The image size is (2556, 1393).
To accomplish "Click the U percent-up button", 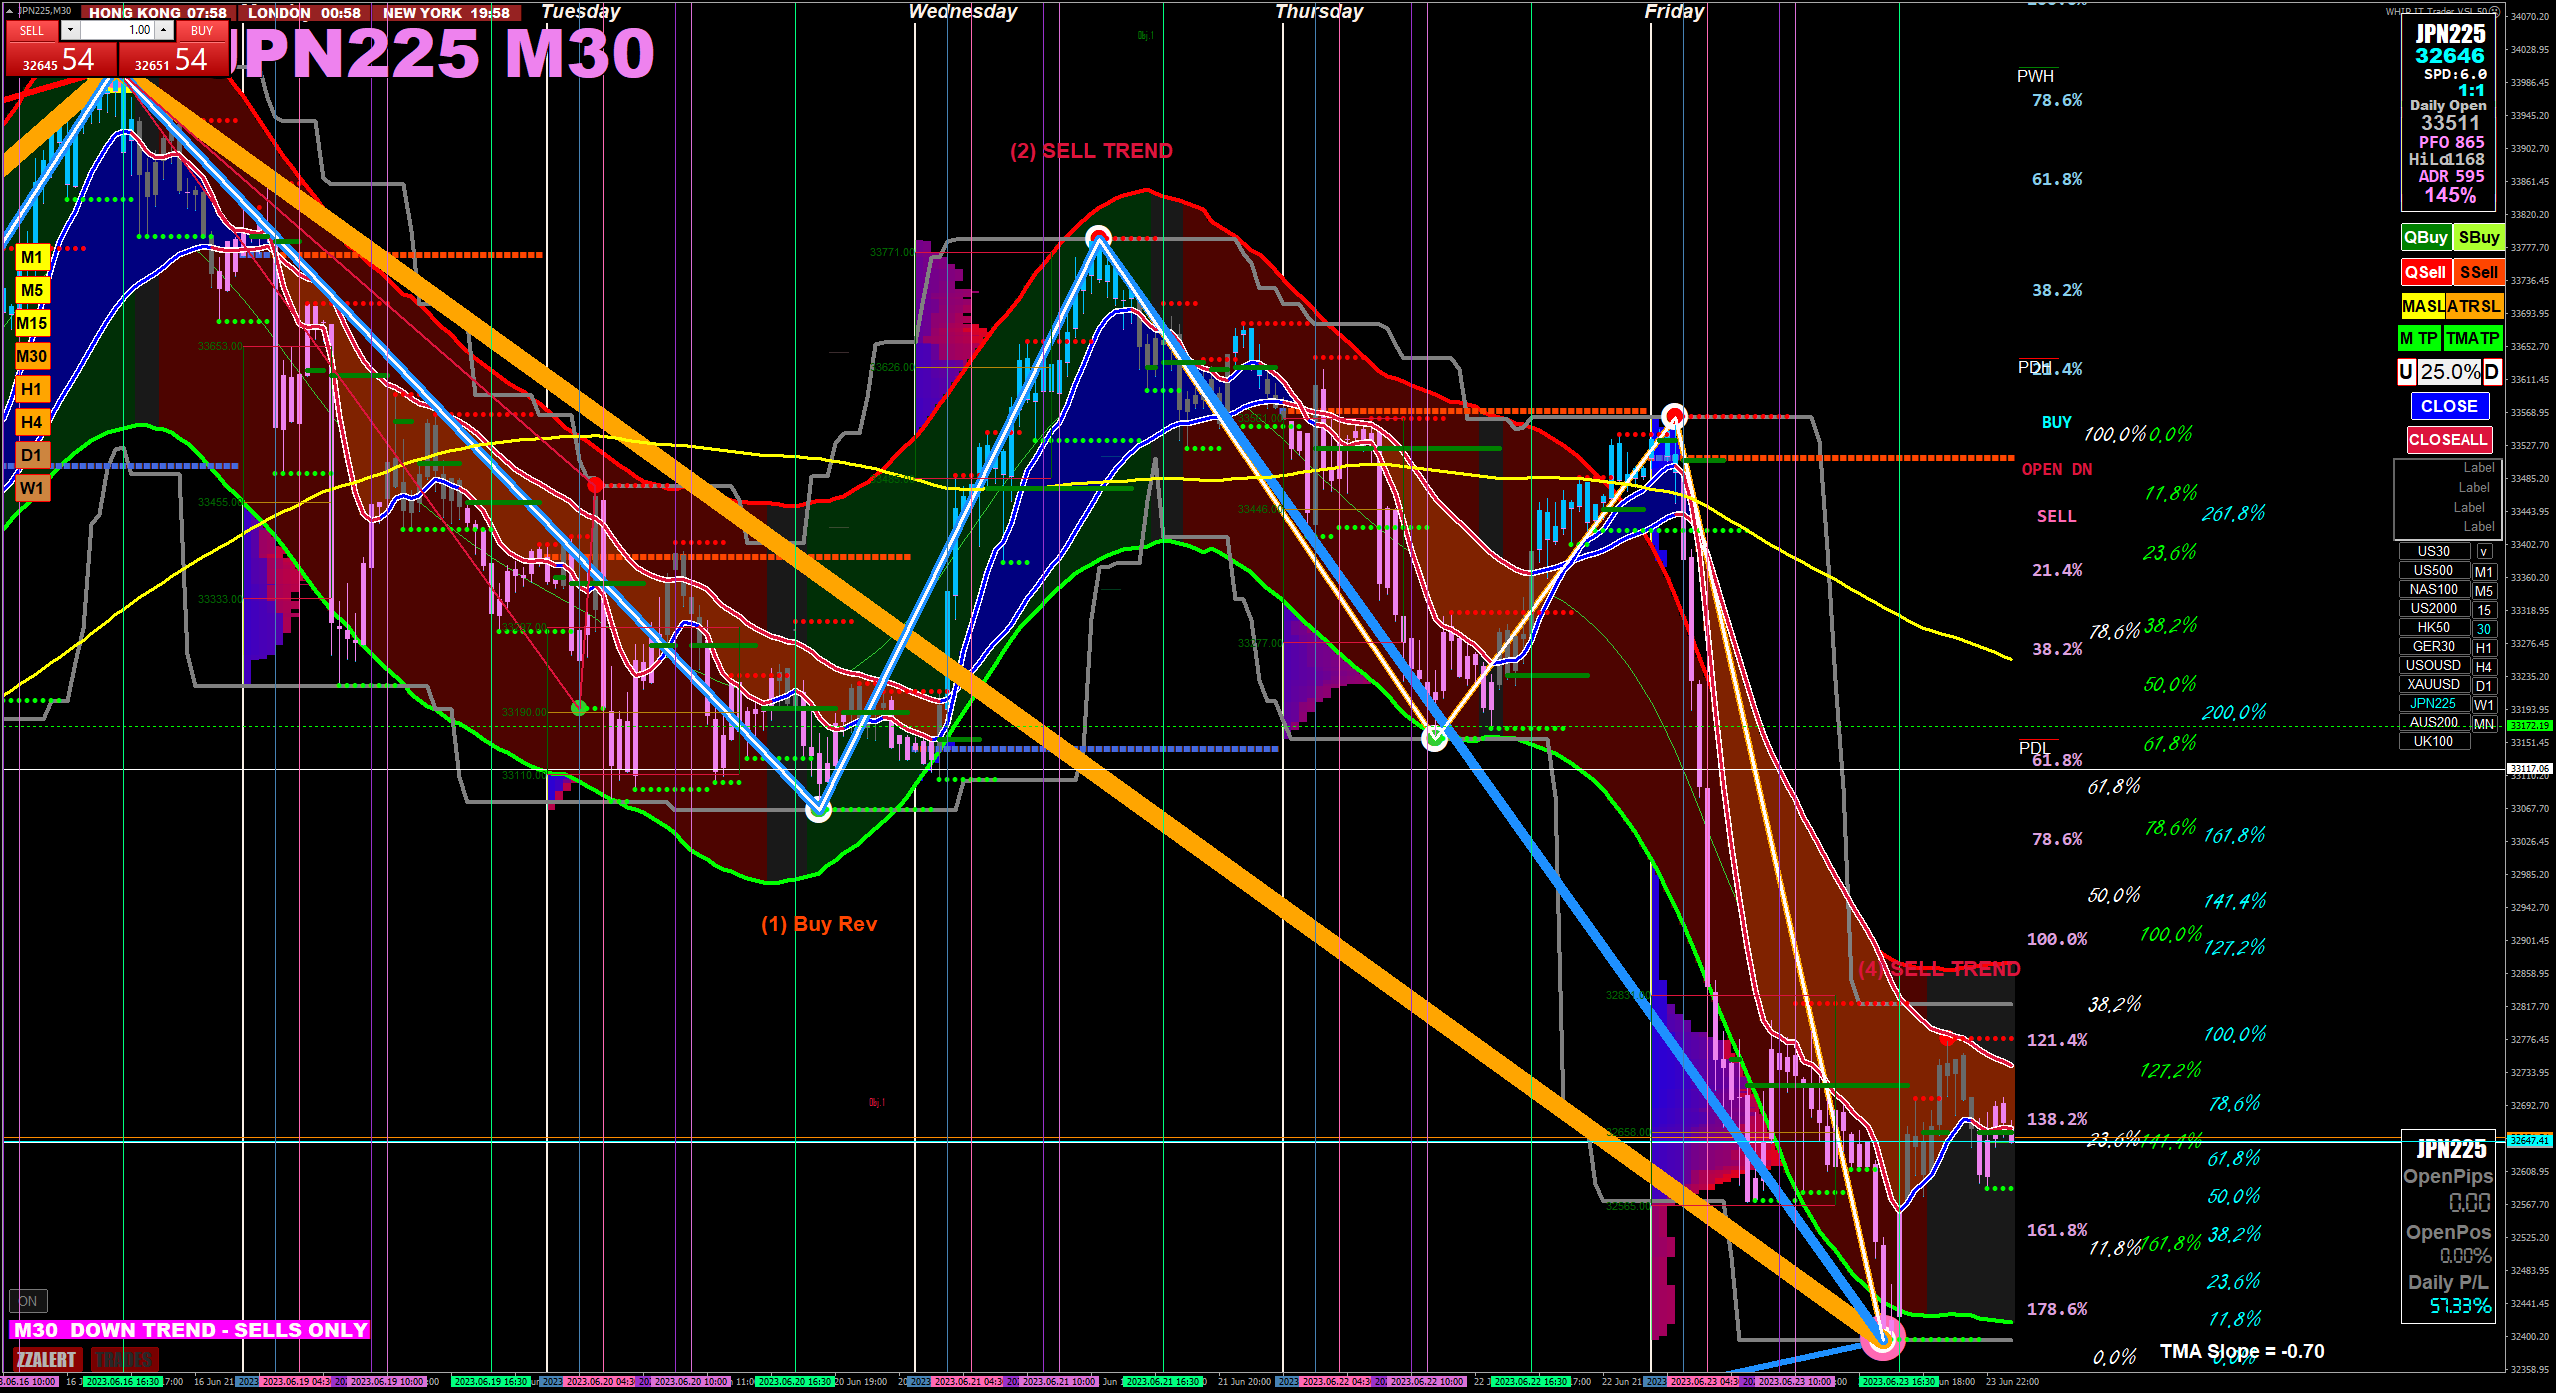I will point(2406,372).
